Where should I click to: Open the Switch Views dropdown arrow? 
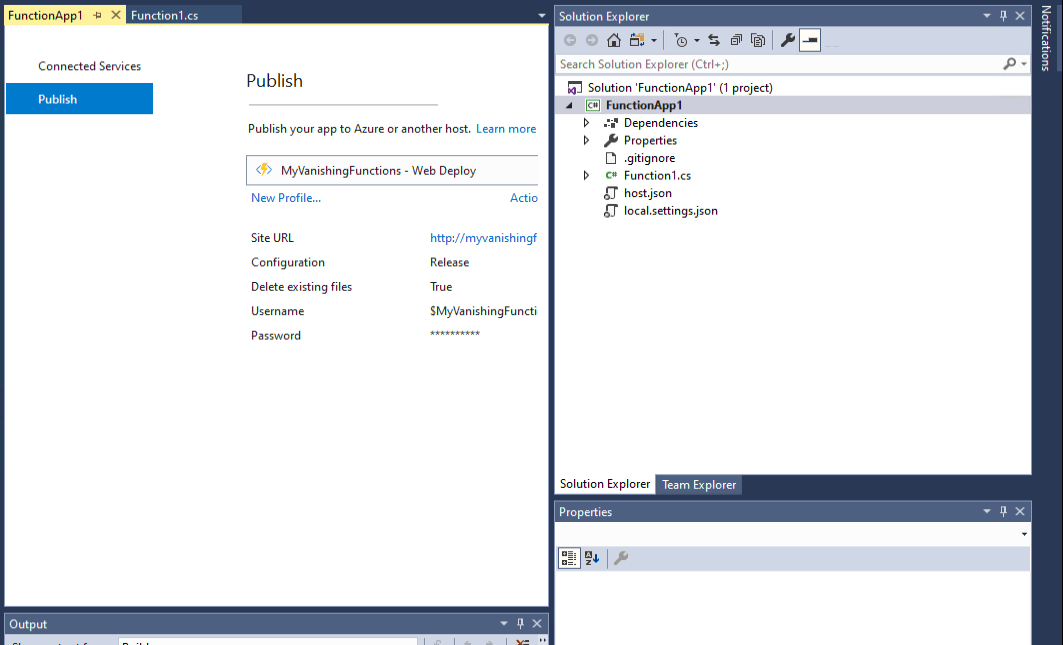click(654, 41)
